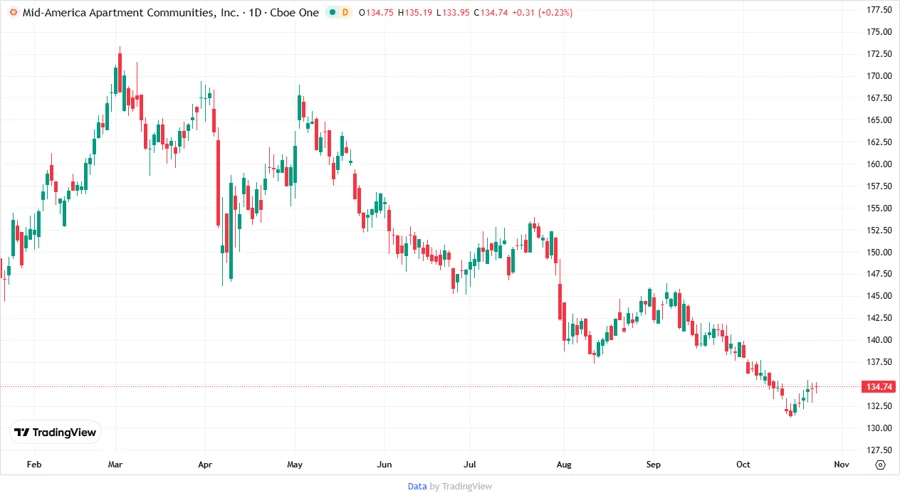The image size is (900, 498).
Task: Click the 'by TradingView' attribution link
Action: click(461, 486)
